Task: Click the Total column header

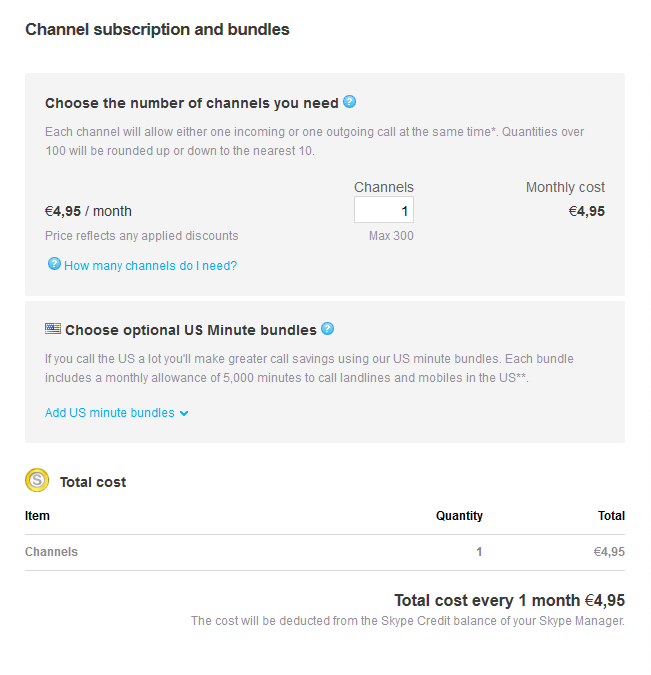Action: (611, 516)
